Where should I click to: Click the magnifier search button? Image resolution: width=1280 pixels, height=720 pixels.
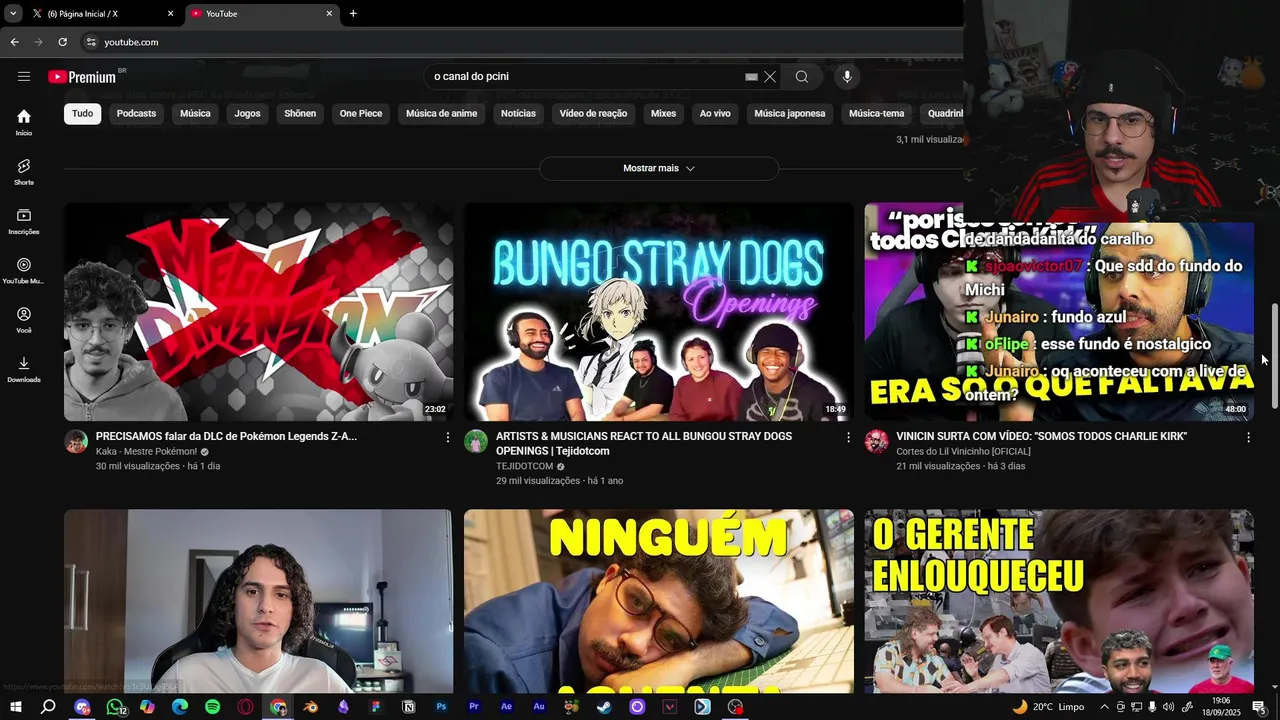pyautogui.click(x=802, y=76)
